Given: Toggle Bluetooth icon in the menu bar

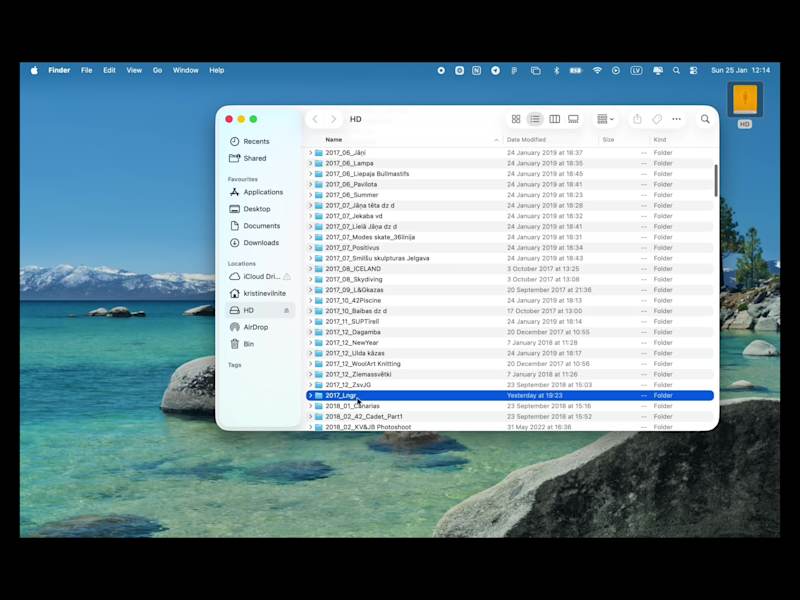Looking at the screenshot, I should click(x=557, y=70).
